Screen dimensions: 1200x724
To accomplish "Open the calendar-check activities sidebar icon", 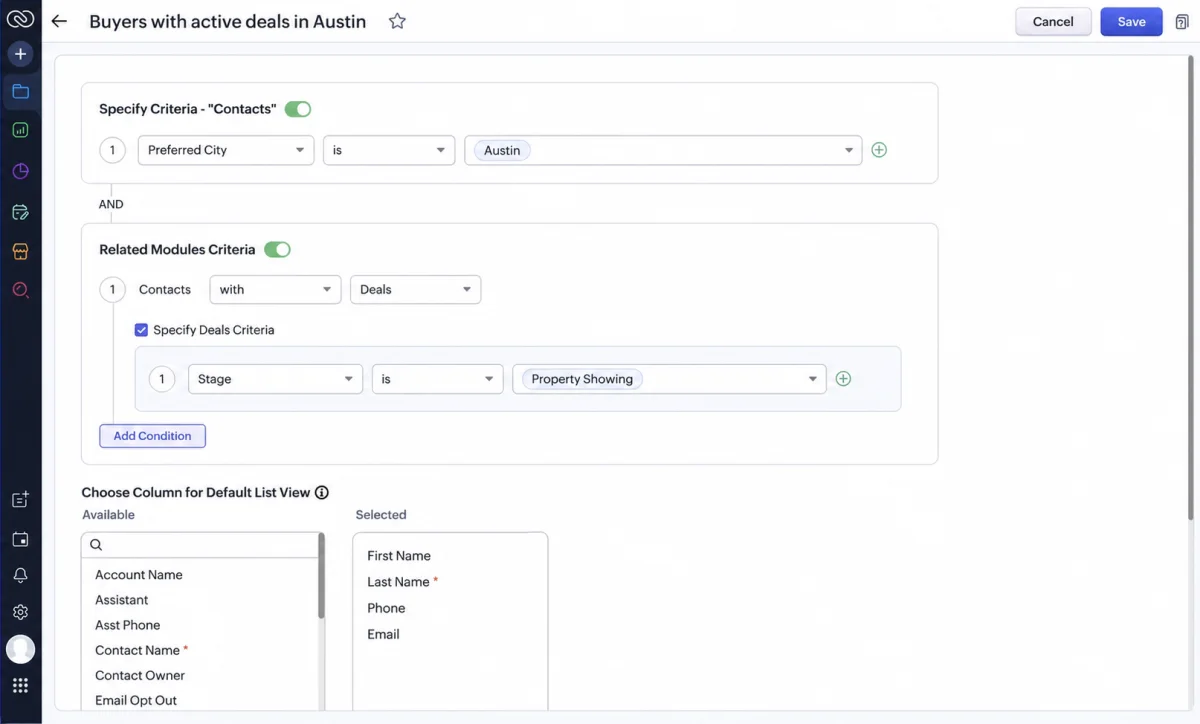I will tap(20, 212).
